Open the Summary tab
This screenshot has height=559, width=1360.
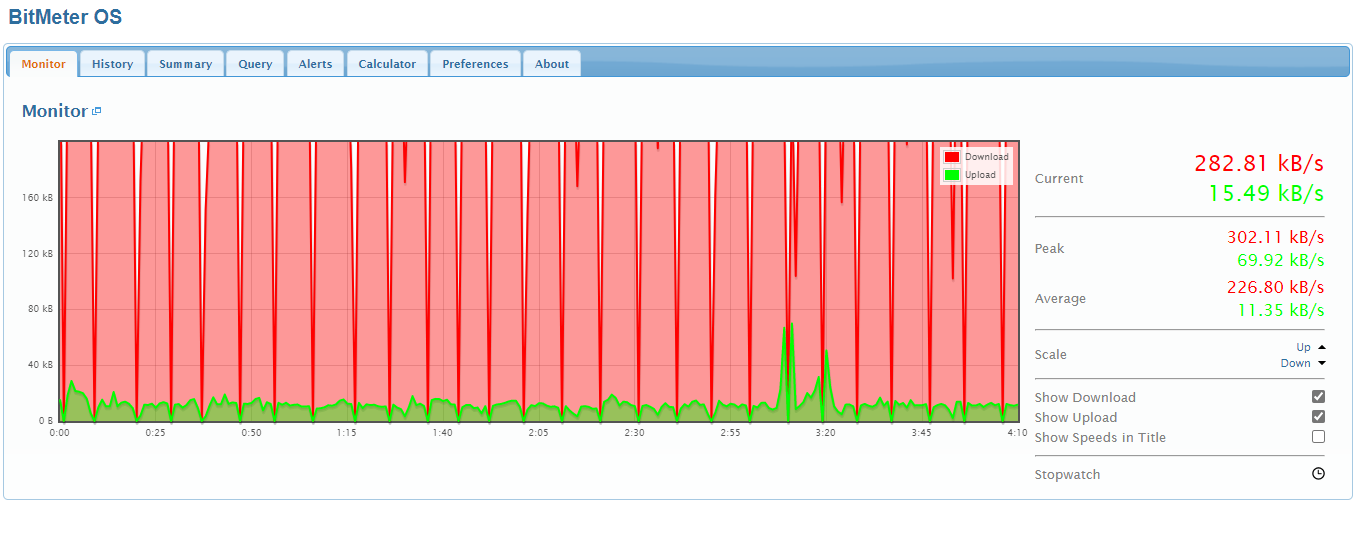[x=185, y=64]
